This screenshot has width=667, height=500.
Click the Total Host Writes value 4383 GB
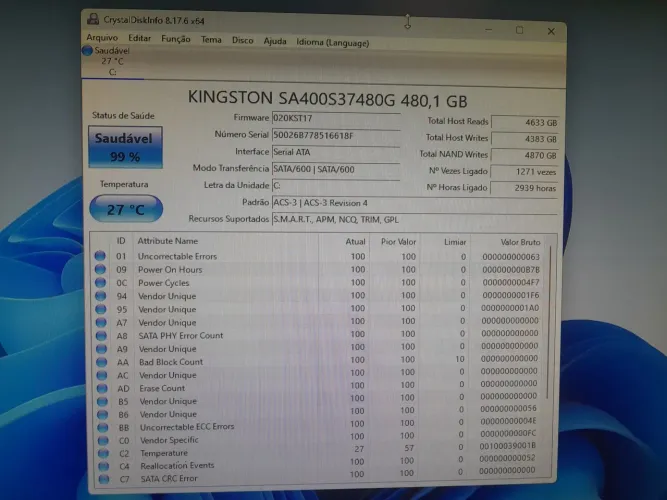[524, 139]
